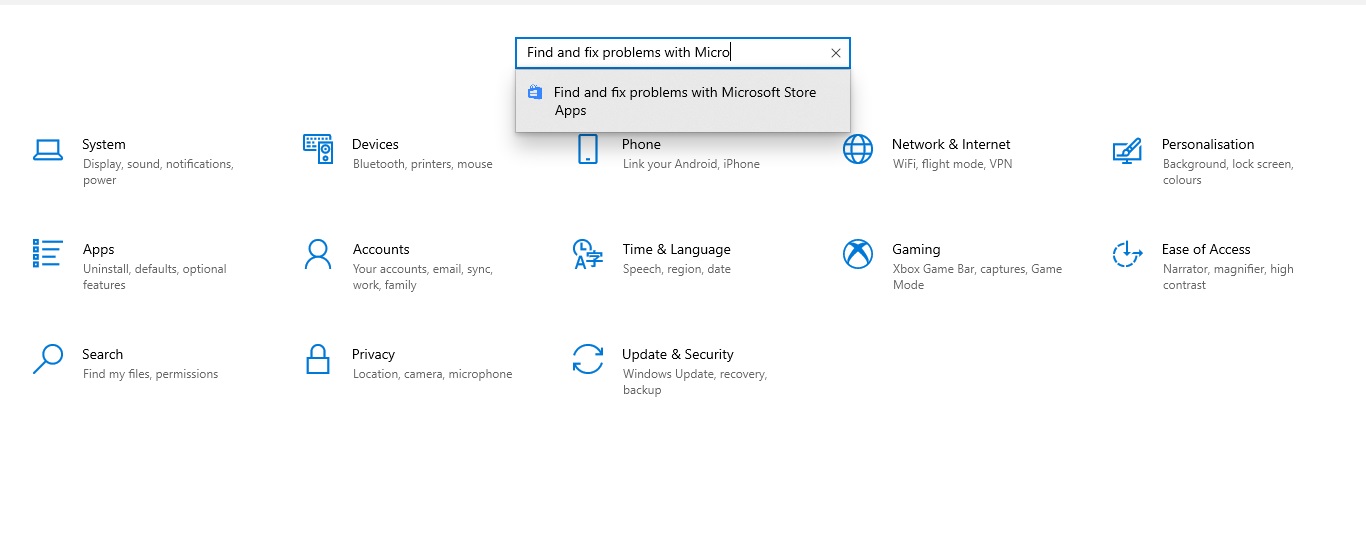Open the Gaming category title

916,249
